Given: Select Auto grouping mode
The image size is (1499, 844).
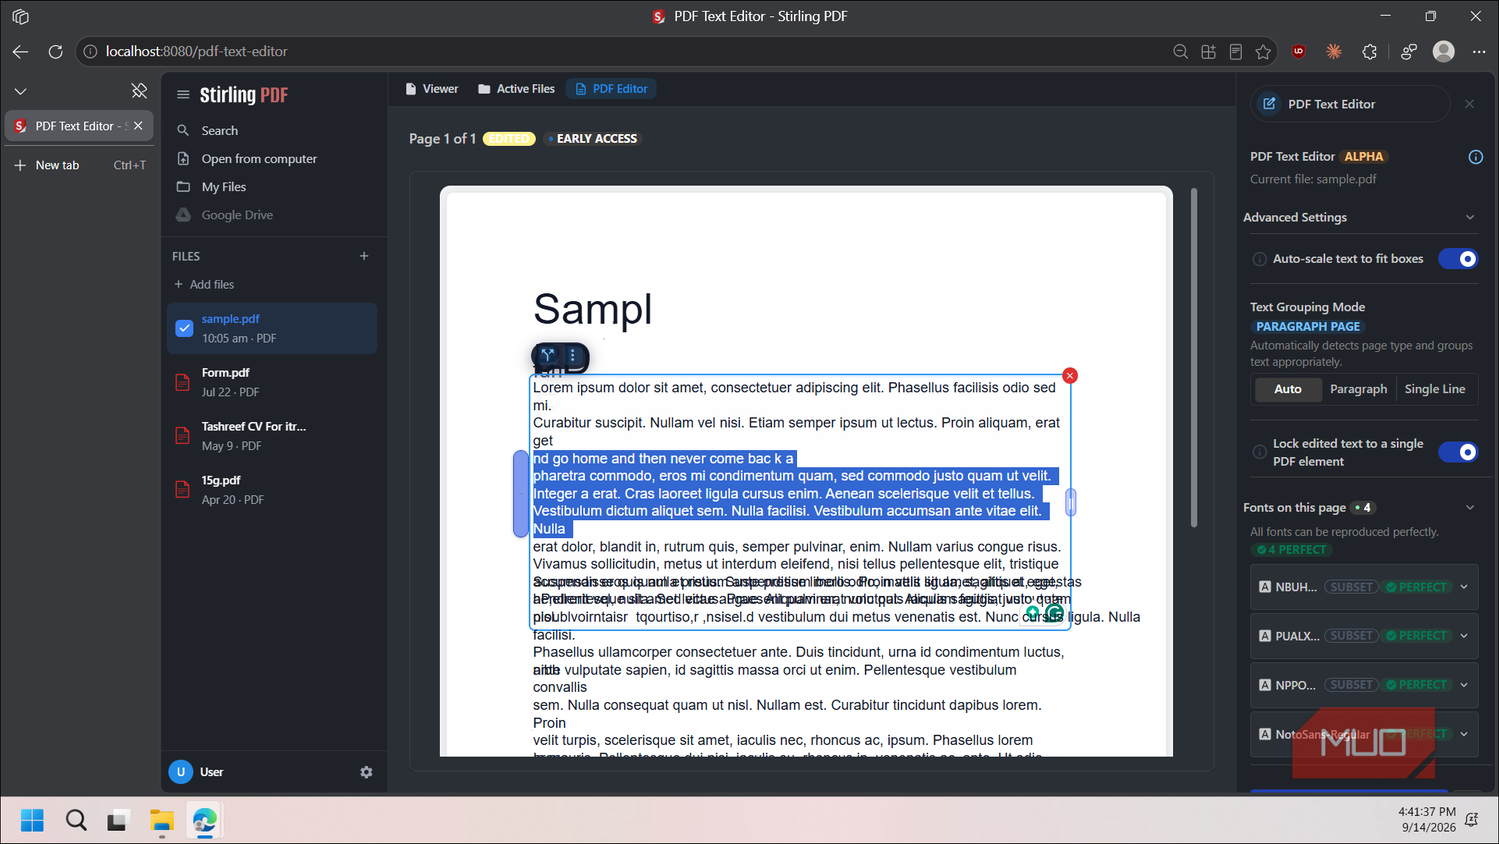Looking at the screenshot, I should [1288, 389].
